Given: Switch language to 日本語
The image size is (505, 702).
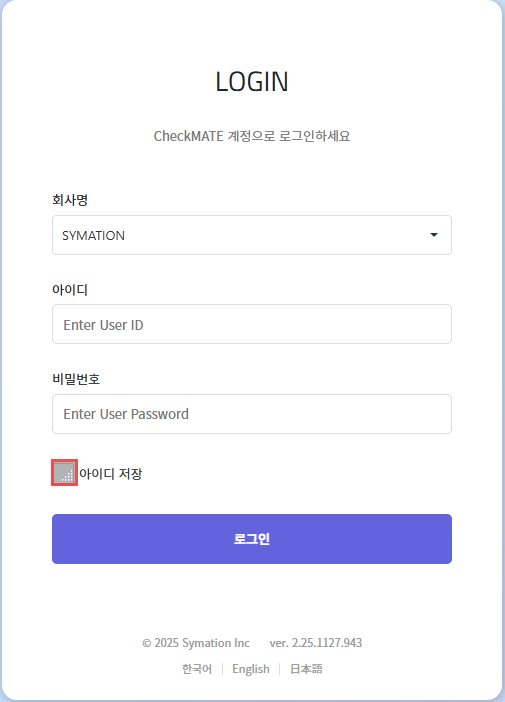Looking at the screenshot, I should pos(306,669).
